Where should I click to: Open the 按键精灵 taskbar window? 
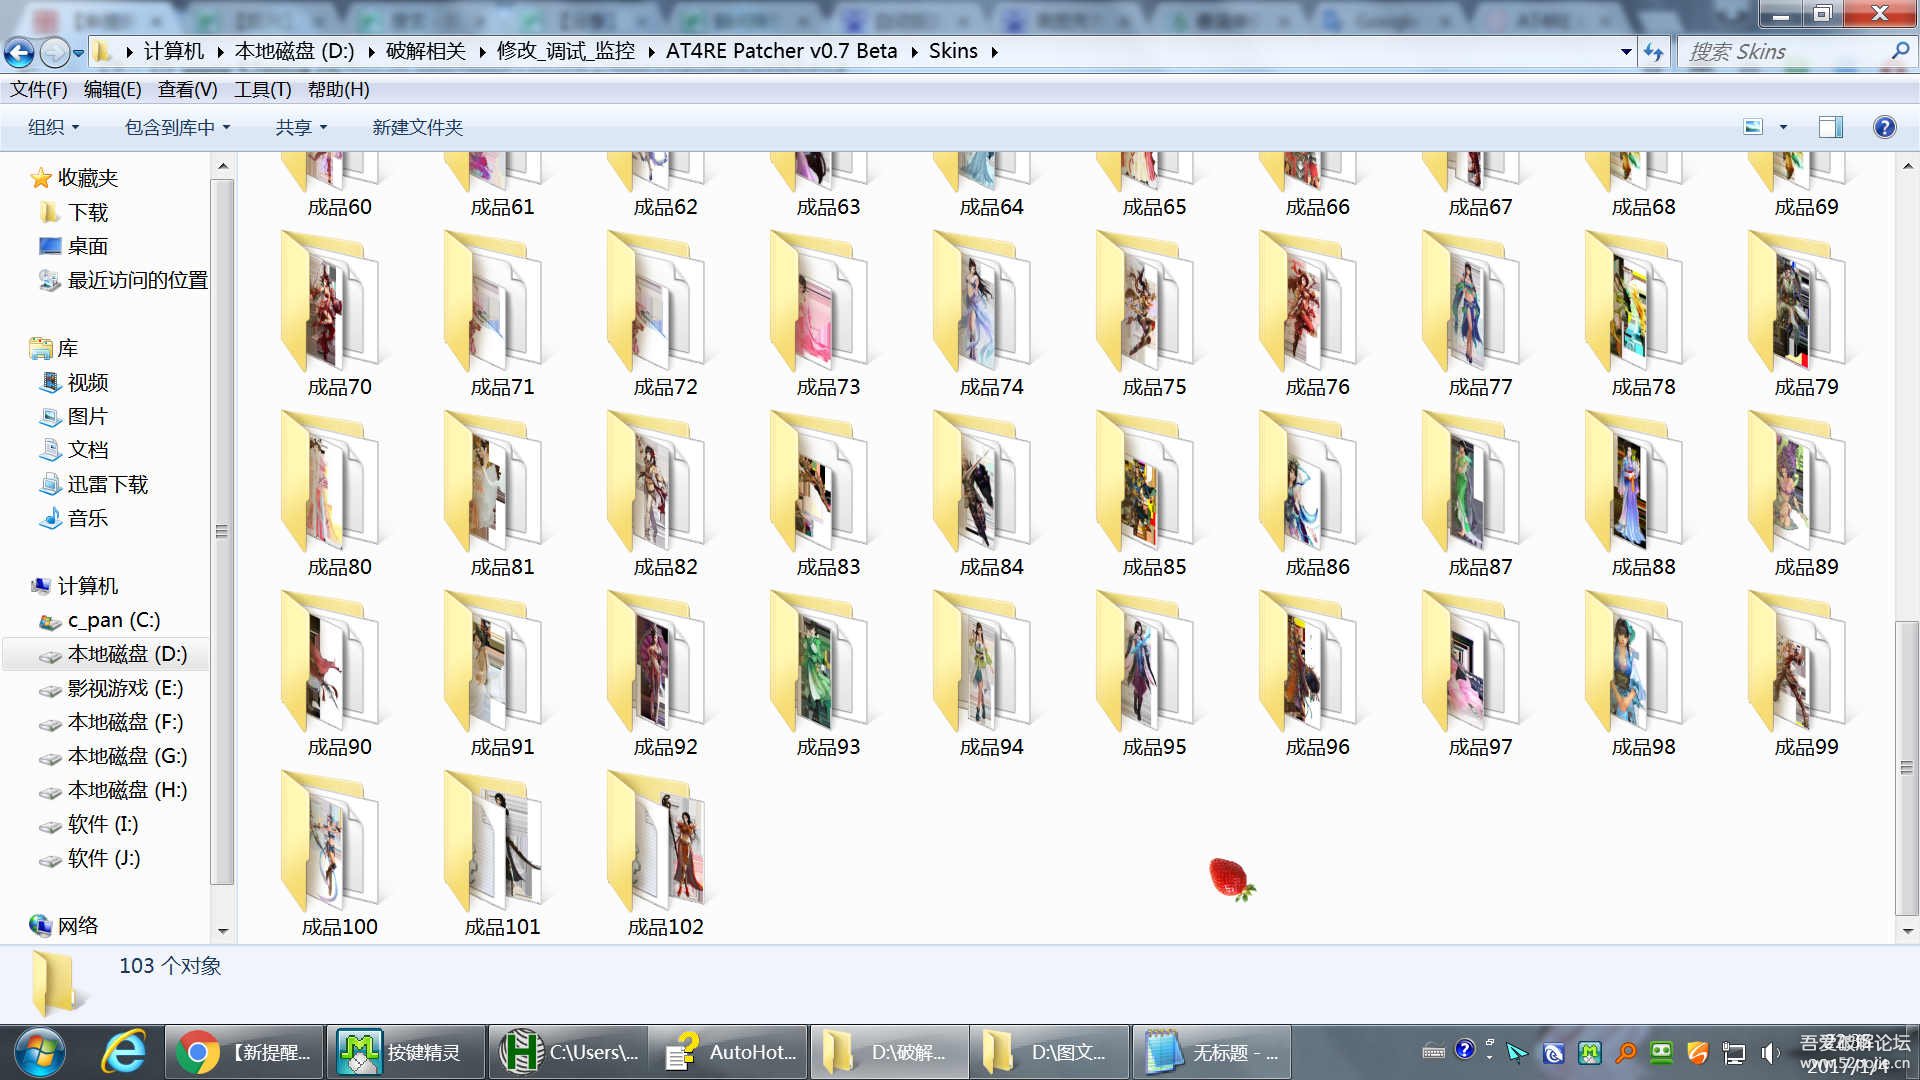(x=405, y=1052)
